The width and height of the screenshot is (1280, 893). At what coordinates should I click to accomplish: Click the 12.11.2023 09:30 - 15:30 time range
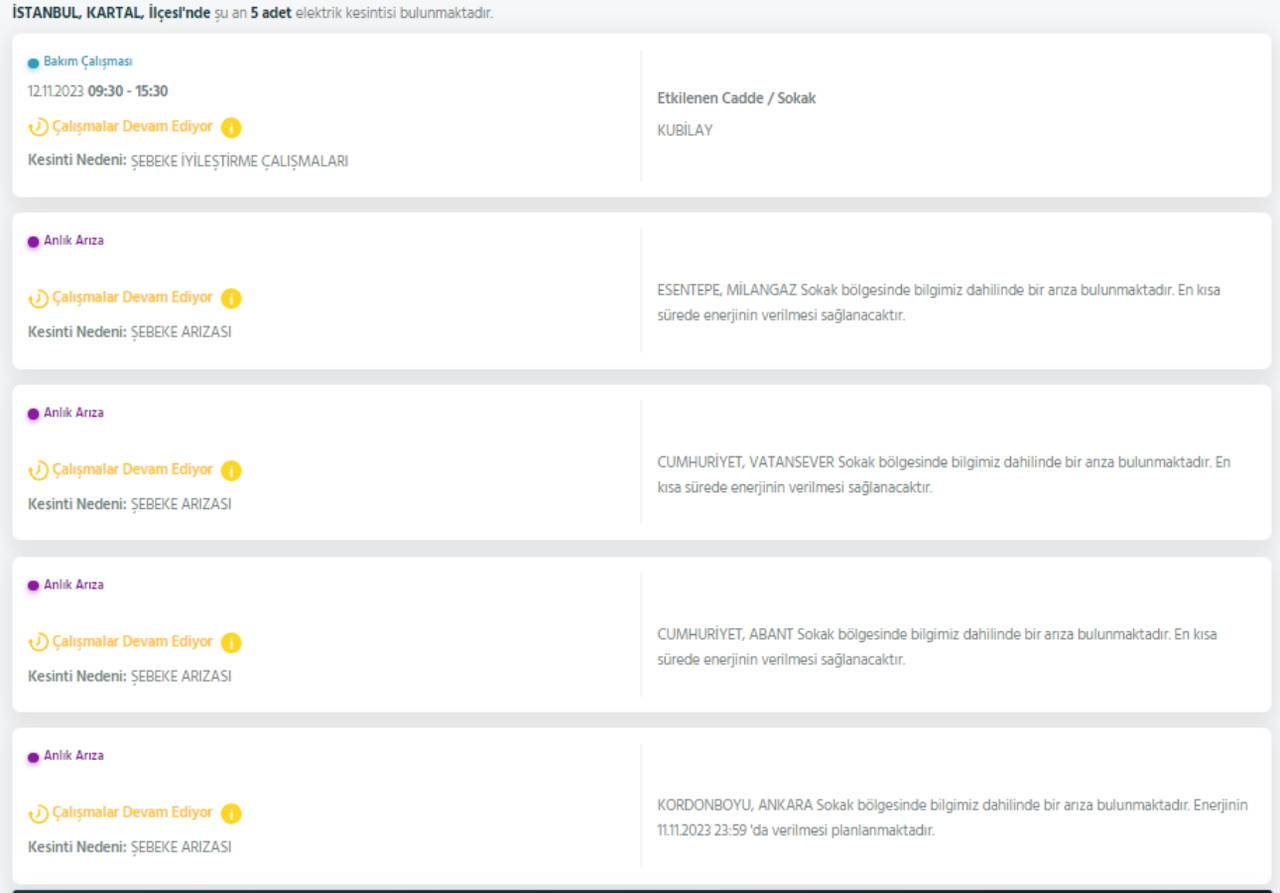click(x=98, y=91)
